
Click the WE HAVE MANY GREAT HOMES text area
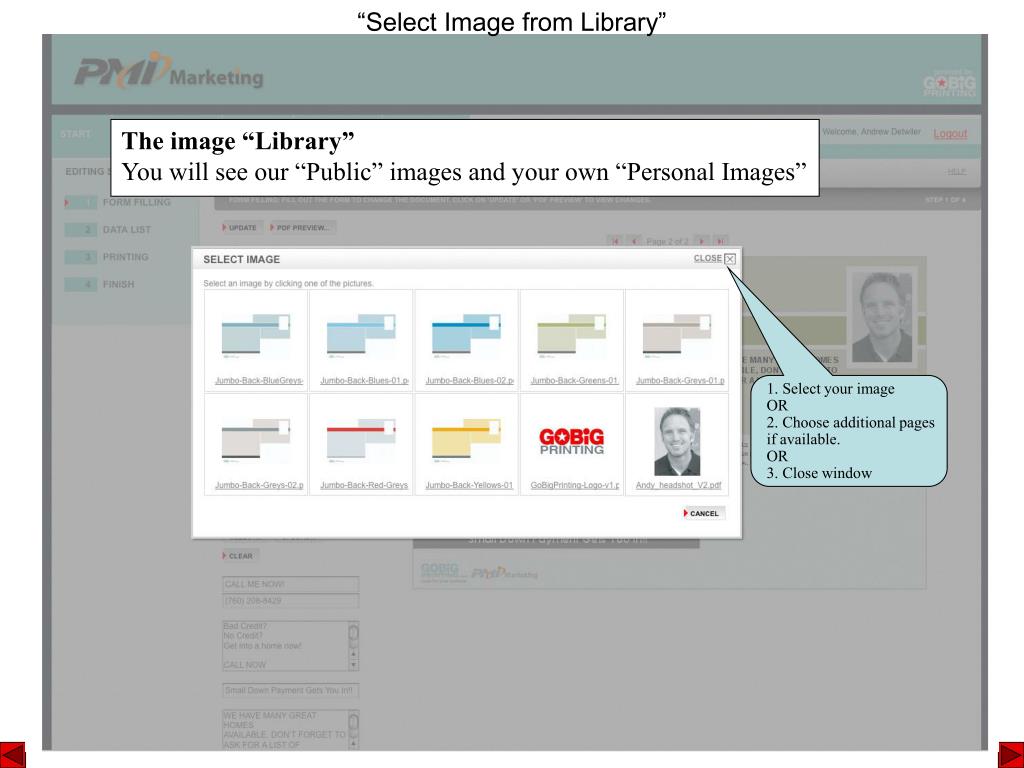click(x=291, y=729)
